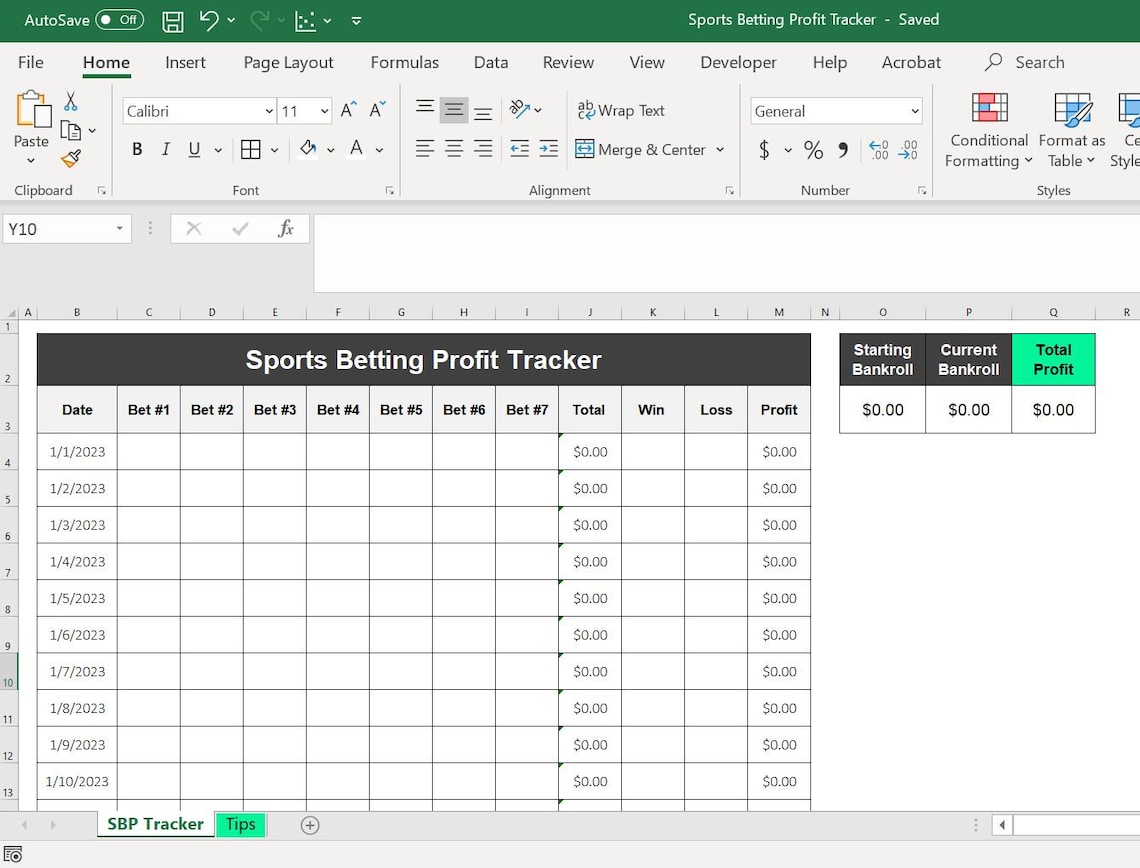
Task: Expand the Underline style dropdown arrow
Action: tap(216, 148)
